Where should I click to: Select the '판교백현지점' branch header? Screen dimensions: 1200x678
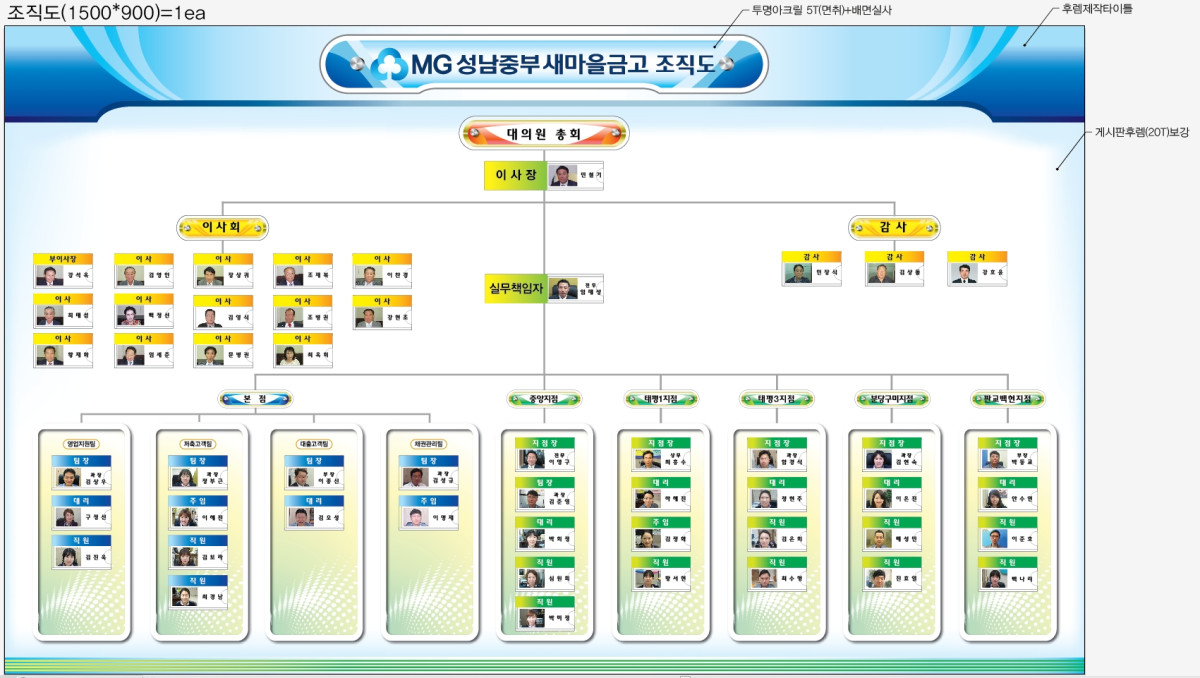click(x=1008, y=399)
